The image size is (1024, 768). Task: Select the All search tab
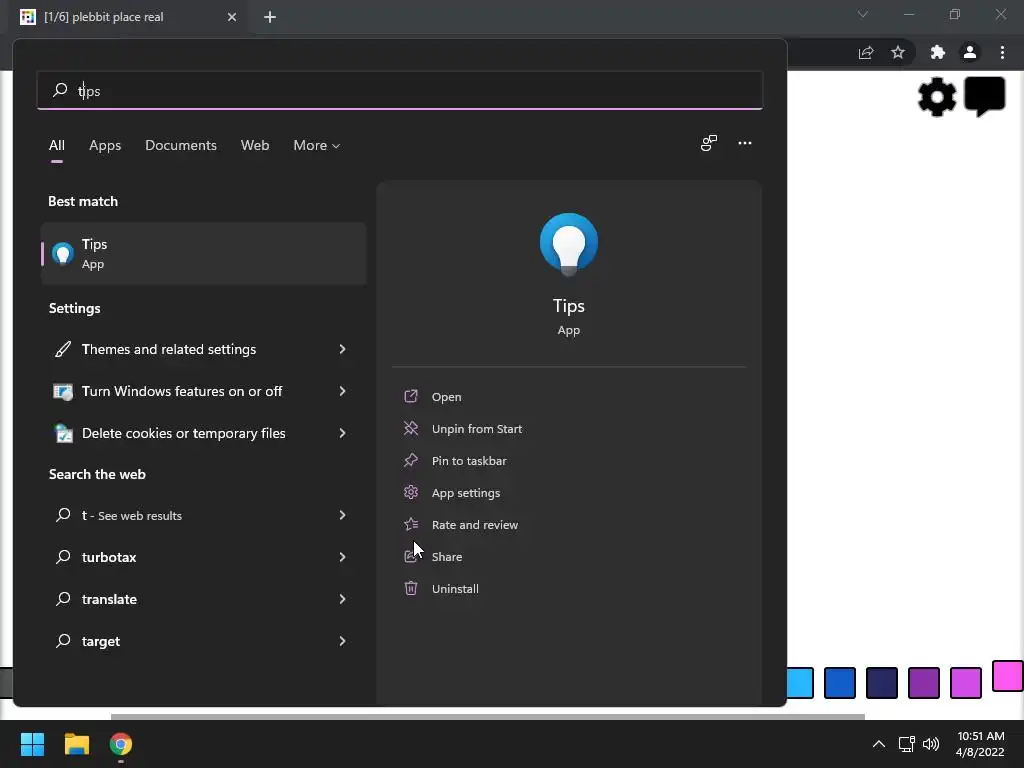tap(57, 145)
